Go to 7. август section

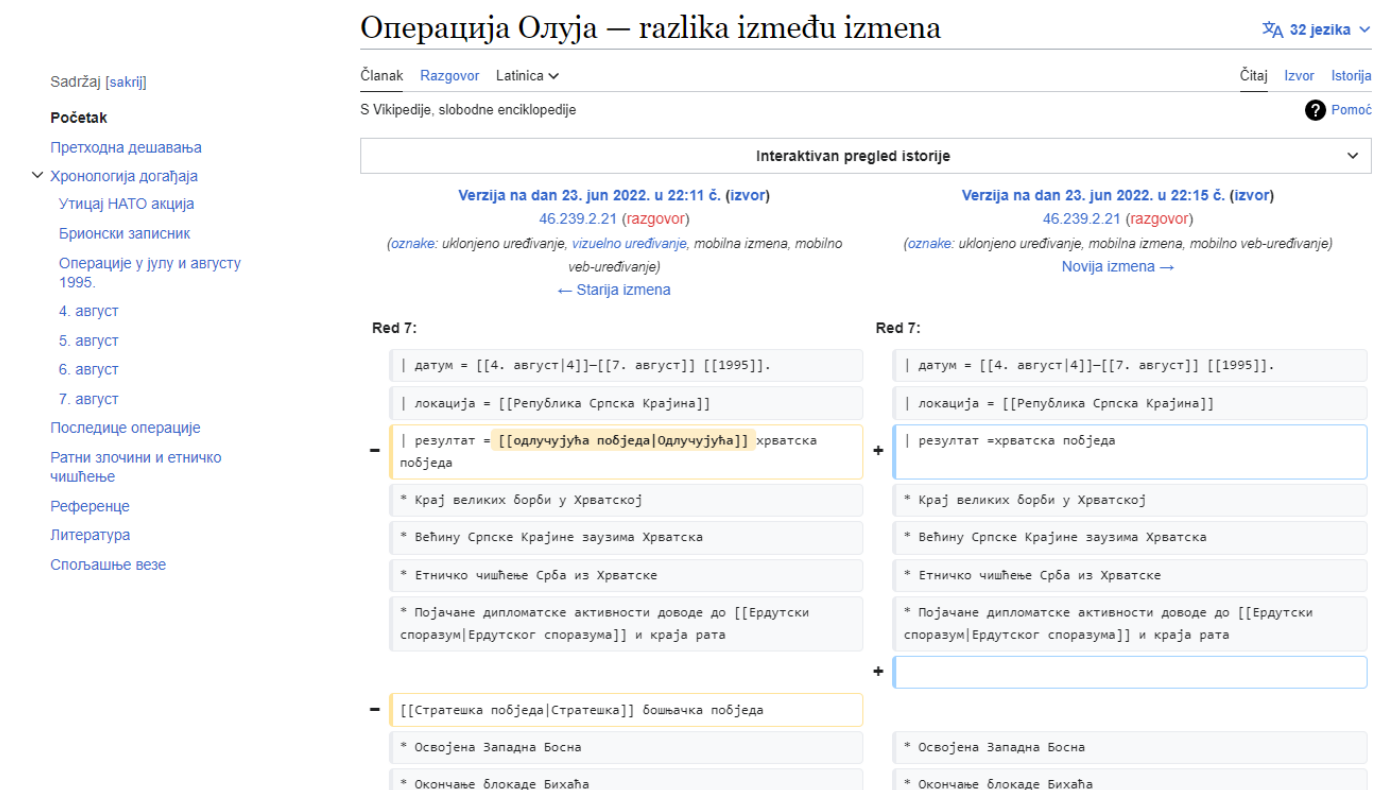point(88,399)
